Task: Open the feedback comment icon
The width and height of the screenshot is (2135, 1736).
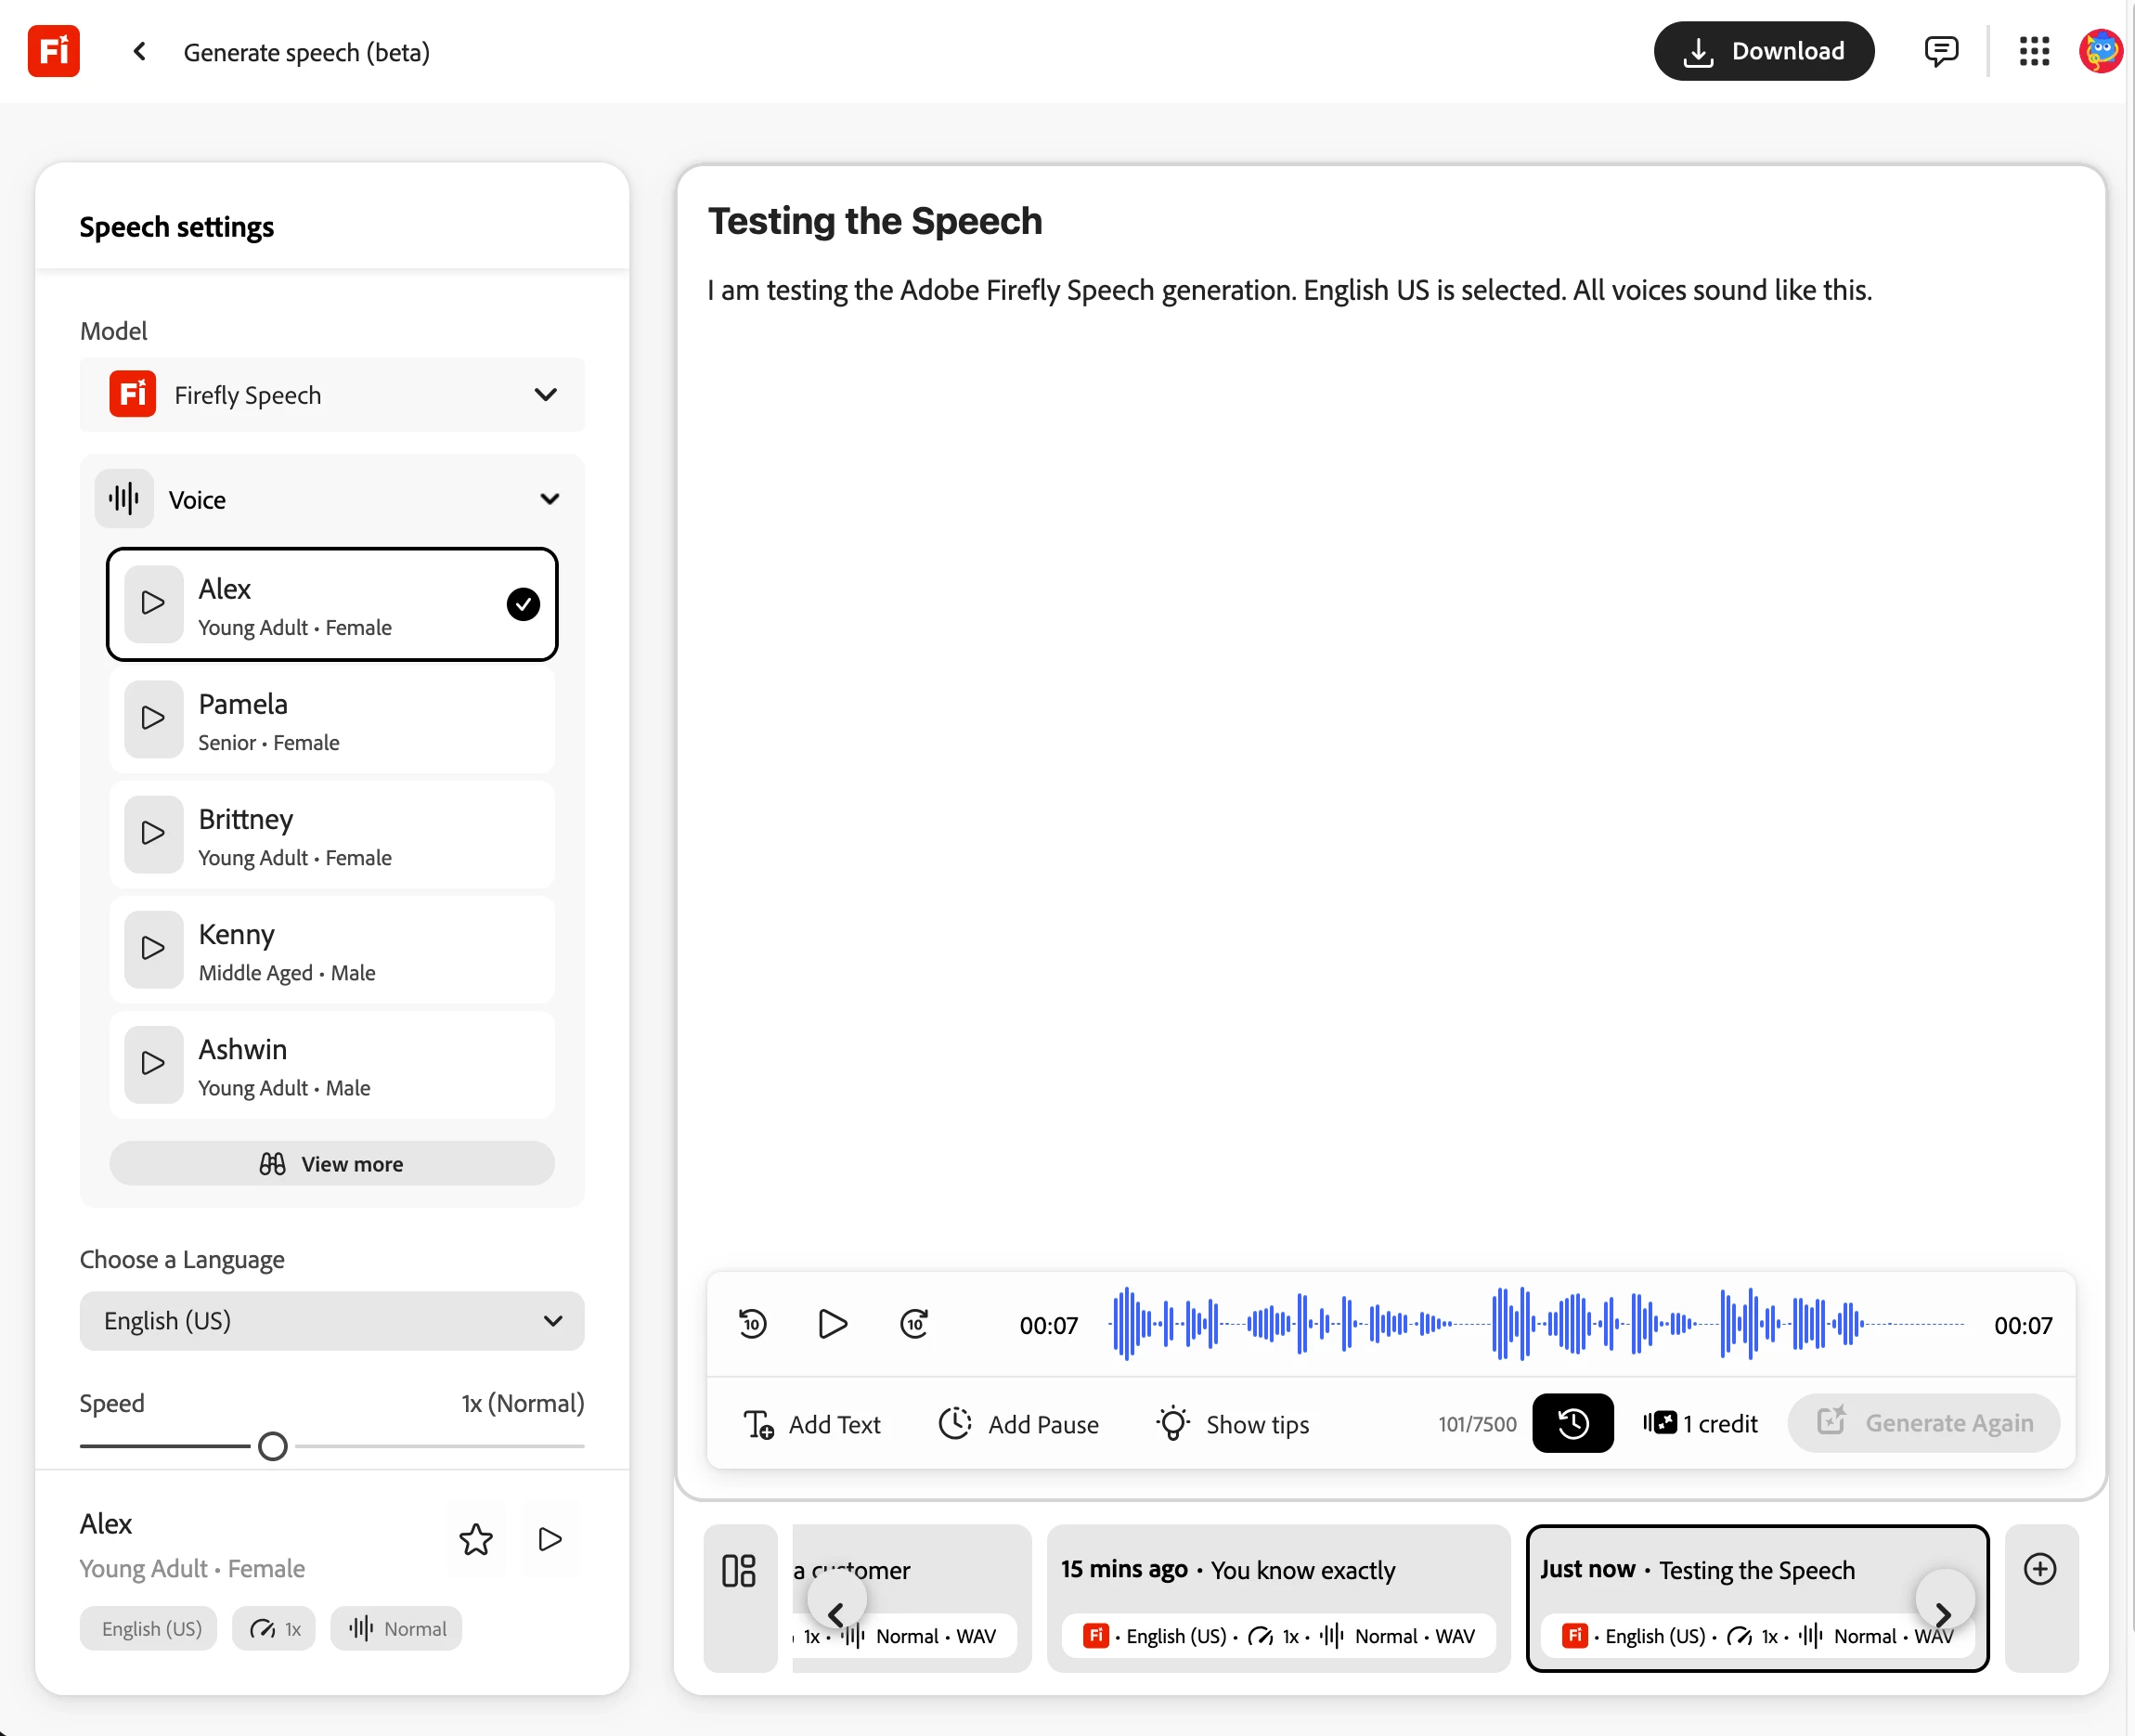Action: [x=1940, y=51]
